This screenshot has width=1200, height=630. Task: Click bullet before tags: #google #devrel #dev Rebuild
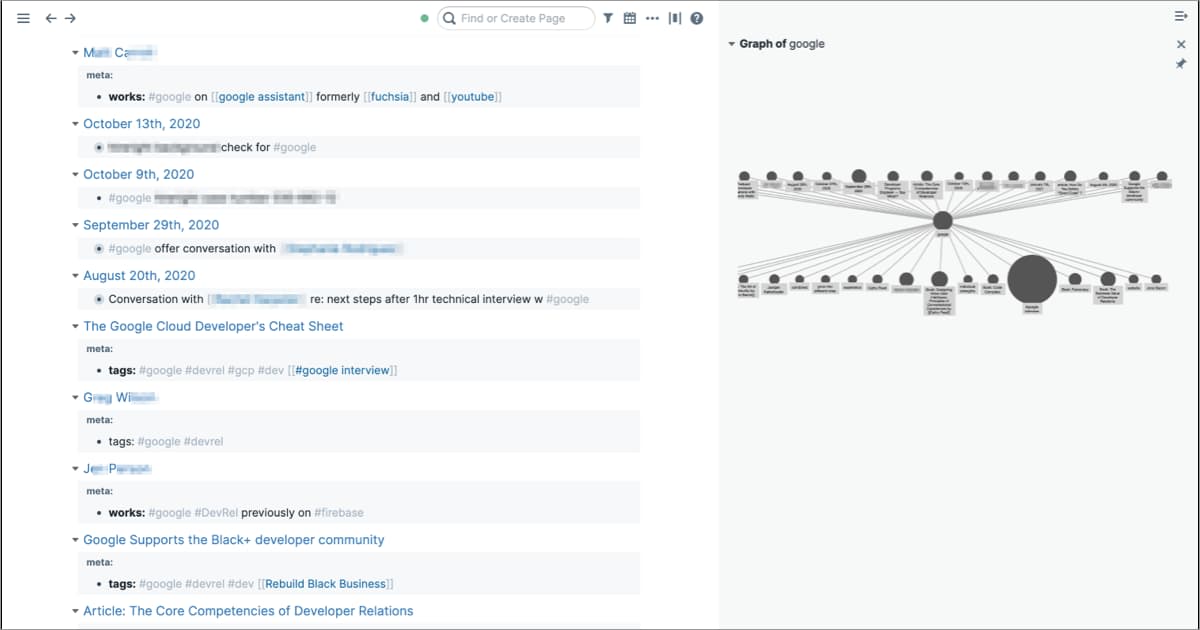tap(98, 584)
